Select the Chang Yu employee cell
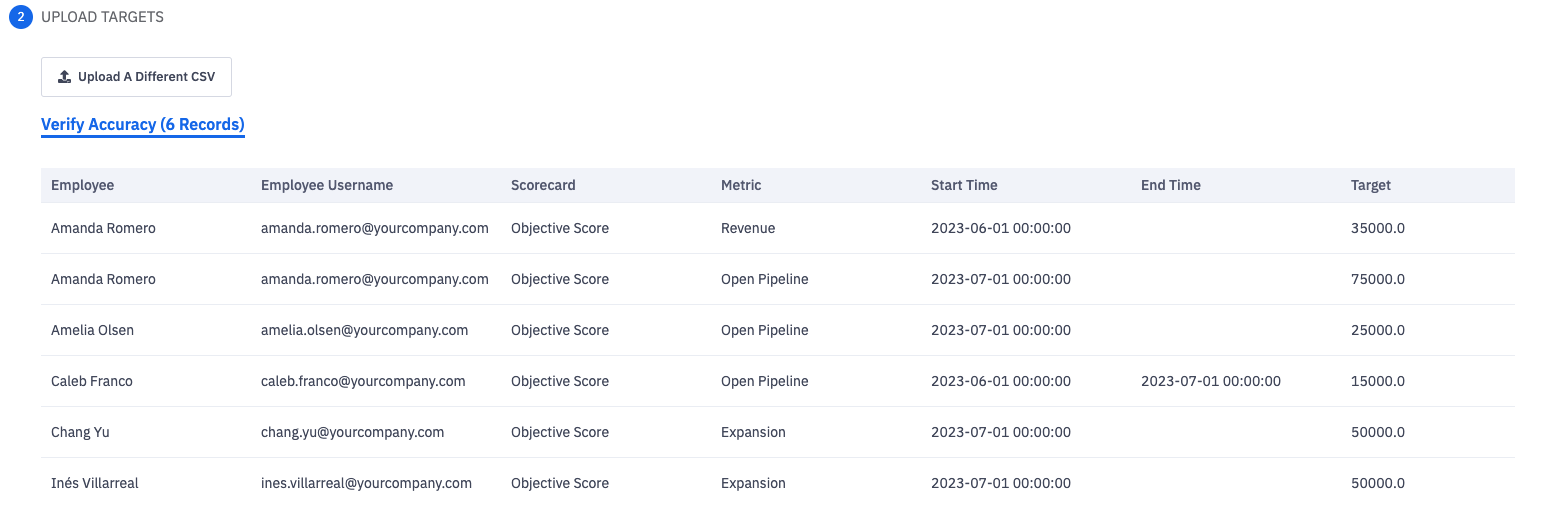1550x508 pixels. (80, 432)
